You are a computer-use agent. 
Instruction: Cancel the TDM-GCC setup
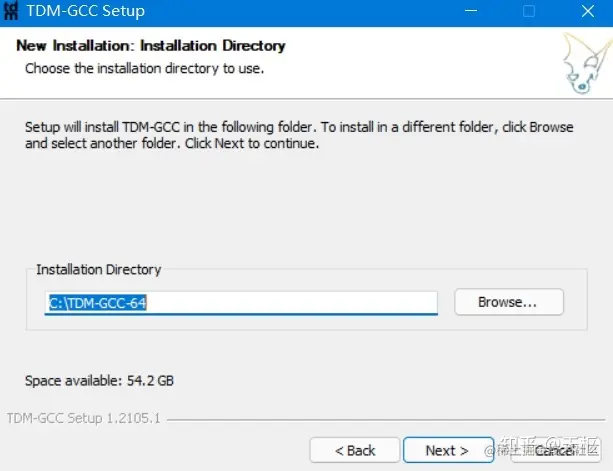(x=556, y=450)
